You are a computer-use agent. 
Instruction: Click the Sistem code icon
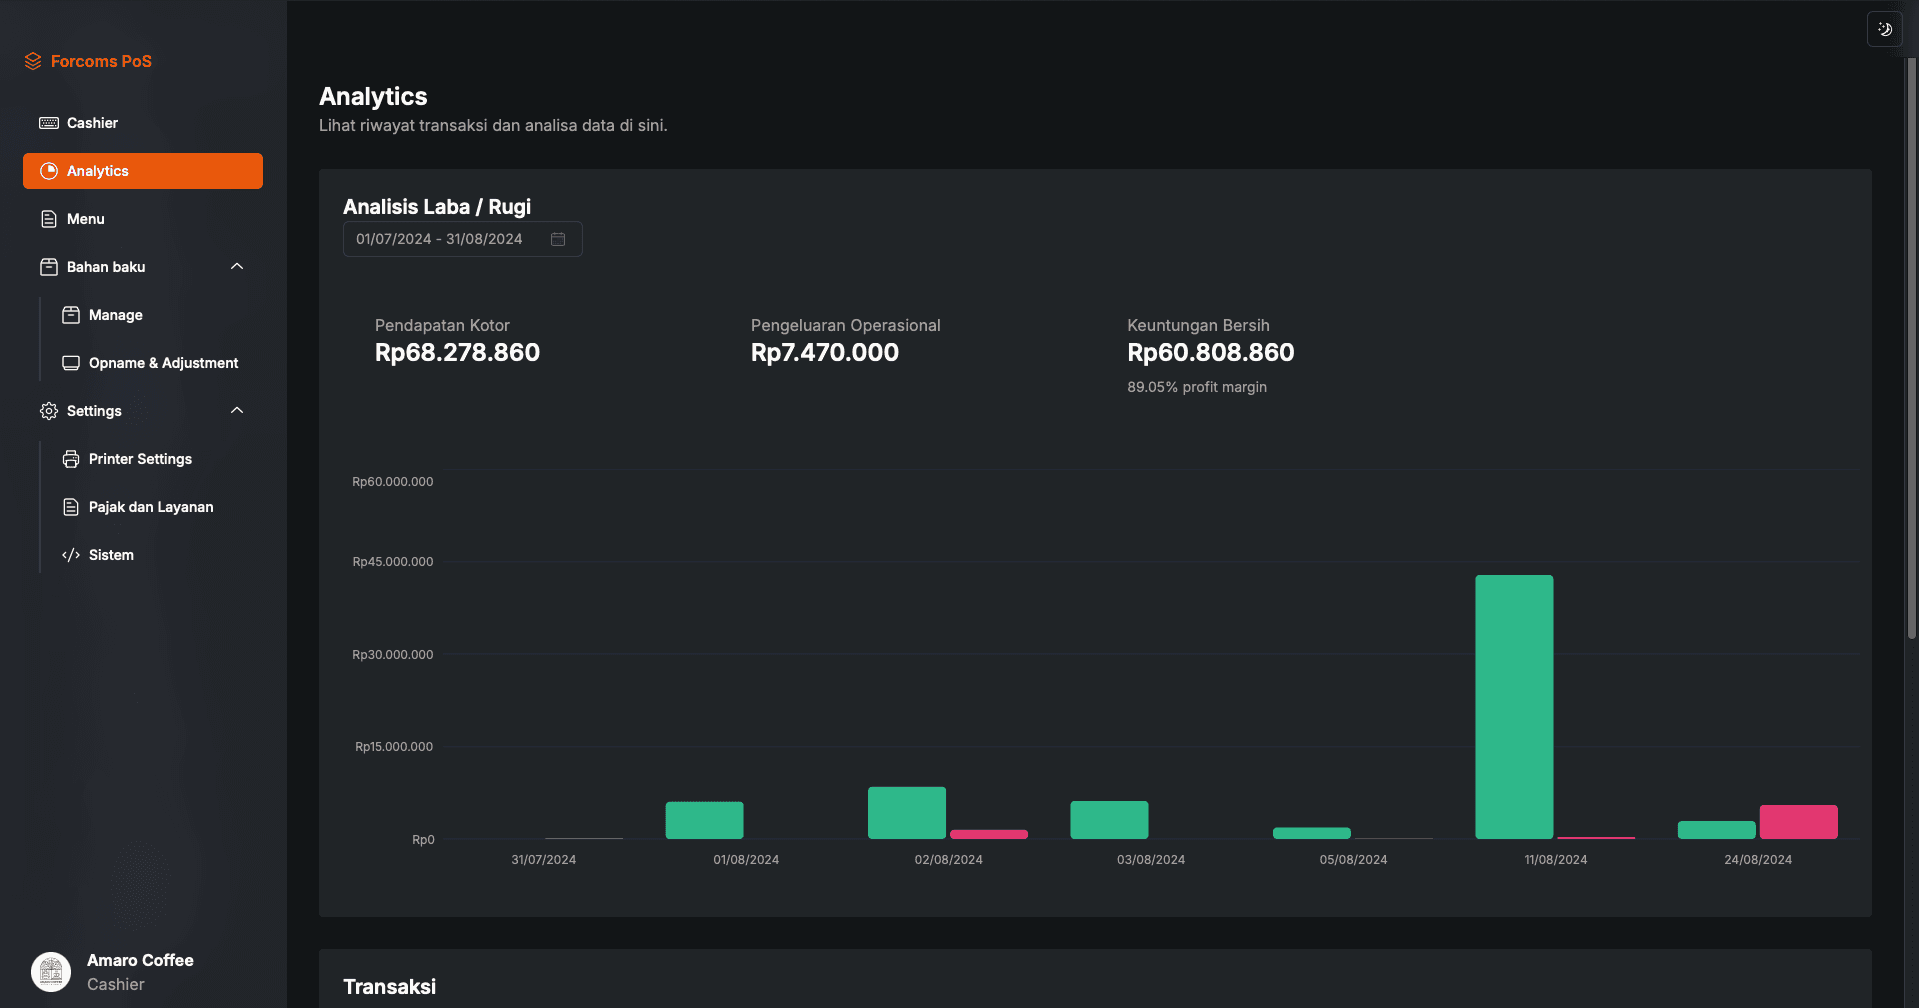tap(70, 554)
